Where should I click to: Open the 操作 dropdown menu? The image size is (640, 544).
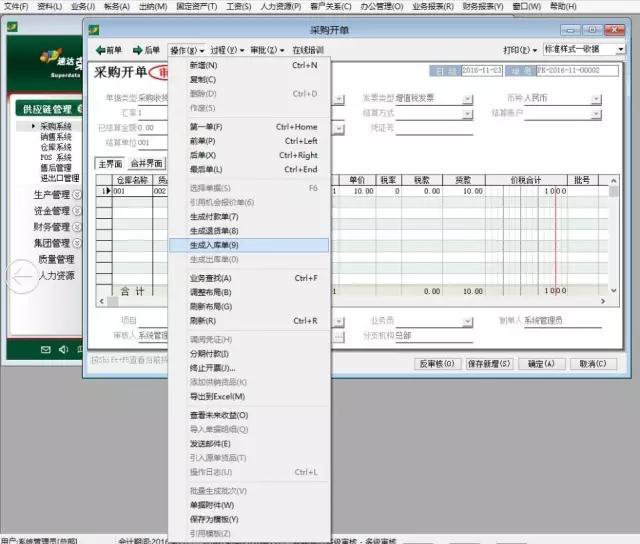[187, 50]
